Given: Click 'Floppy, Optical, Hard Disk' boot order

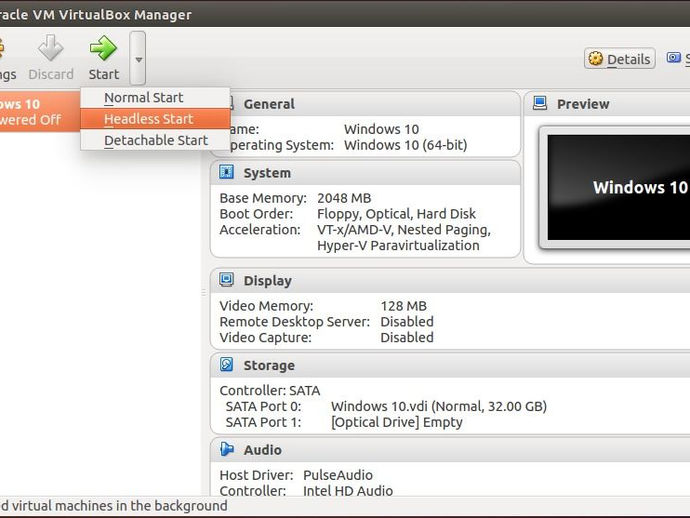Looking at the screenshot, I should click(396, 214).
